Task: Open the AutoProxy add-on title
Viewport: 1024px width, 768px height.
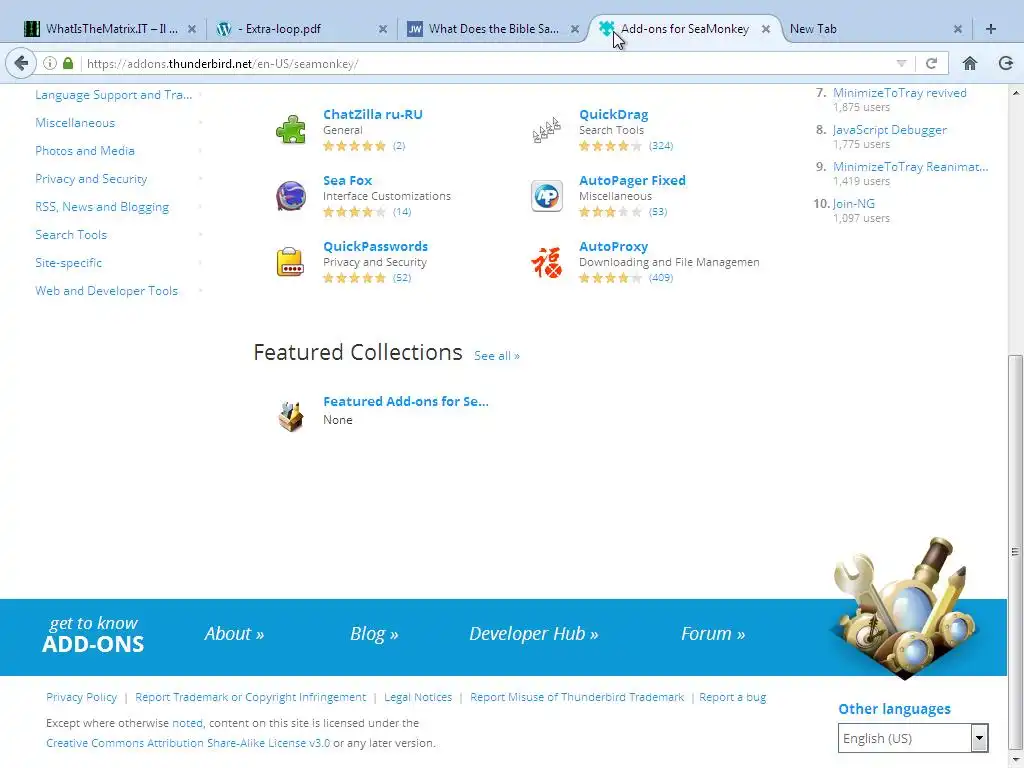Action: coord(613,246)
